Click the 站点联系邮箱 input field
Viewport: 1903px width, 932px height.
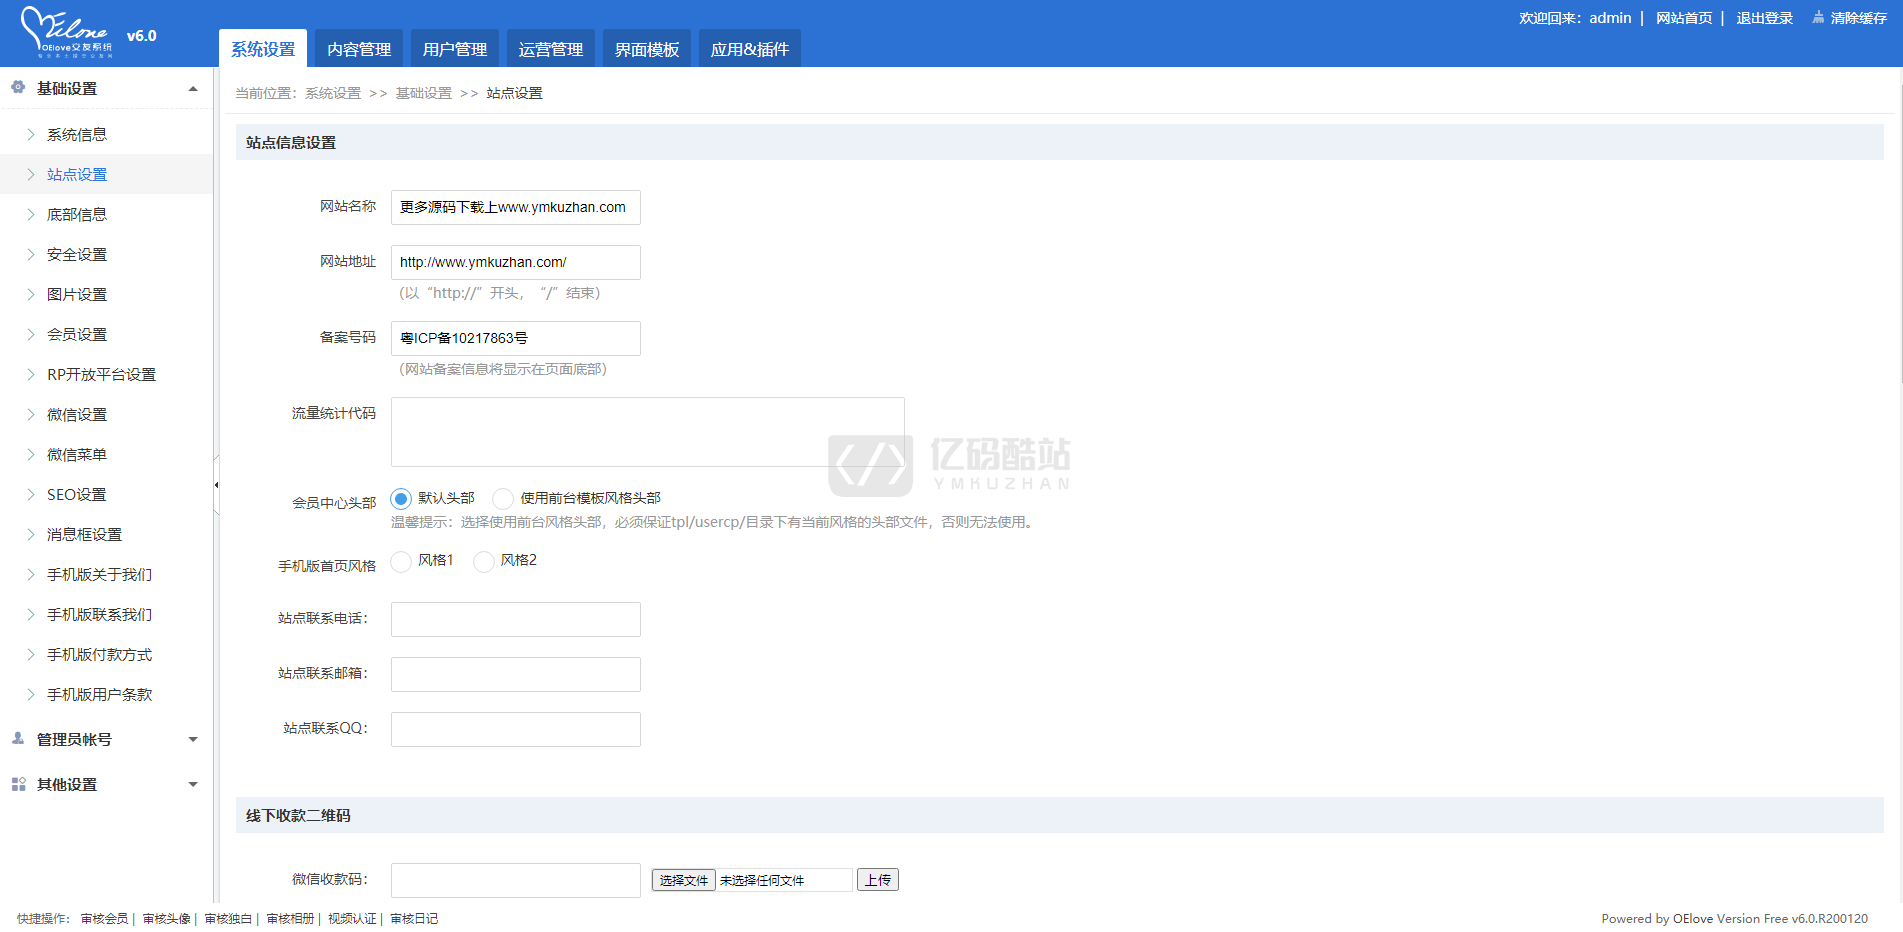coord(516,674)
